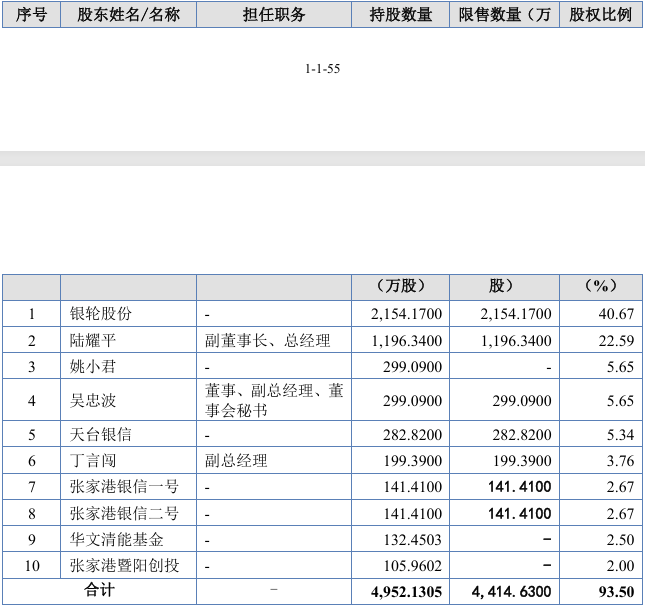Click the 合计 total row label

coord(100,590)
